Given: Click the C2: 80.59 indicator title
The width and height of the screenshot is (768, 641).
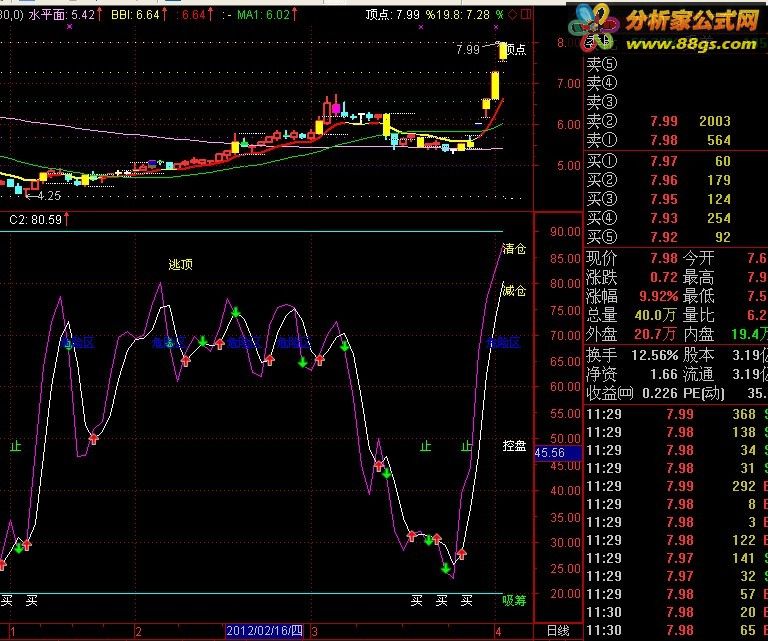Looking at the screenshot, I should [39, 219].
